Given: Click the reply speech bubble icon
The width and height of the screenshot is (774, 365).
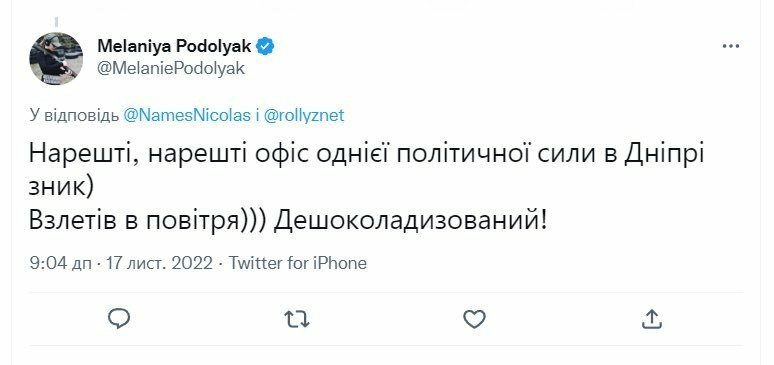Looking at the screenshot, I should 119,319.
